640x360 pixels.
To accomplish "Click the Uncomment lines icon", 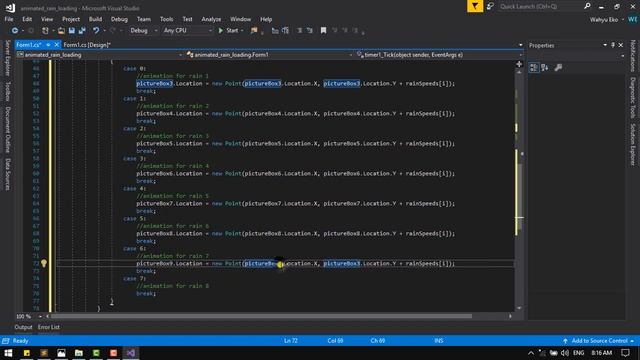I will pos(285,31).
